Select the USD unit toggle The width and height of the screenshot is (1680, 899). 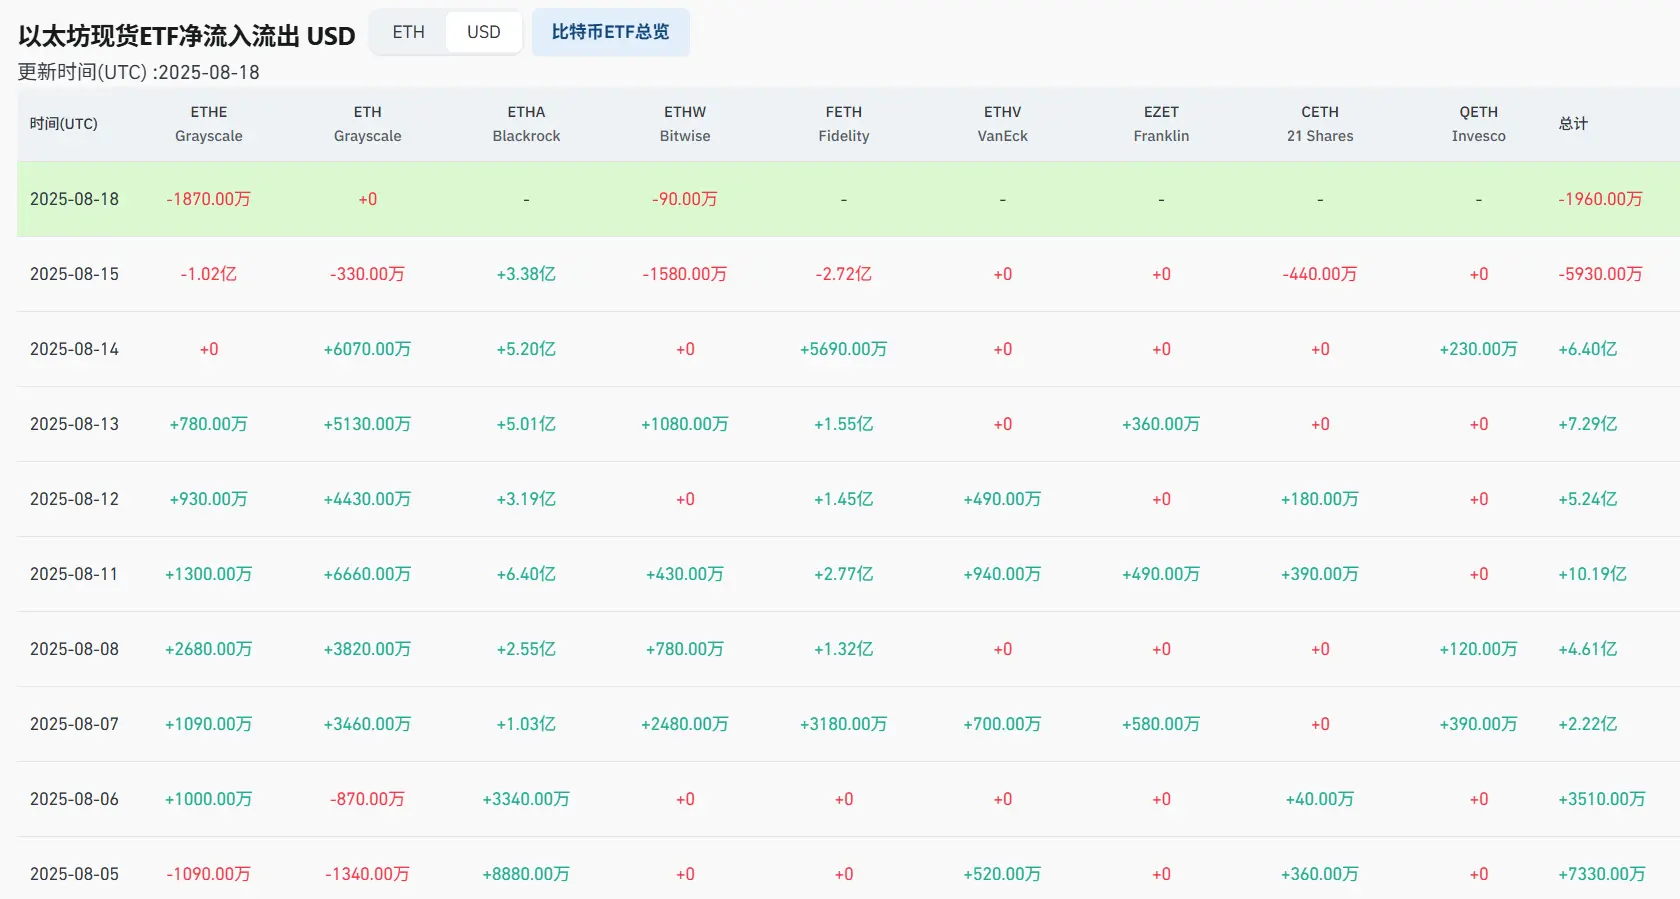pyautogui.click(x=484, y=32)
